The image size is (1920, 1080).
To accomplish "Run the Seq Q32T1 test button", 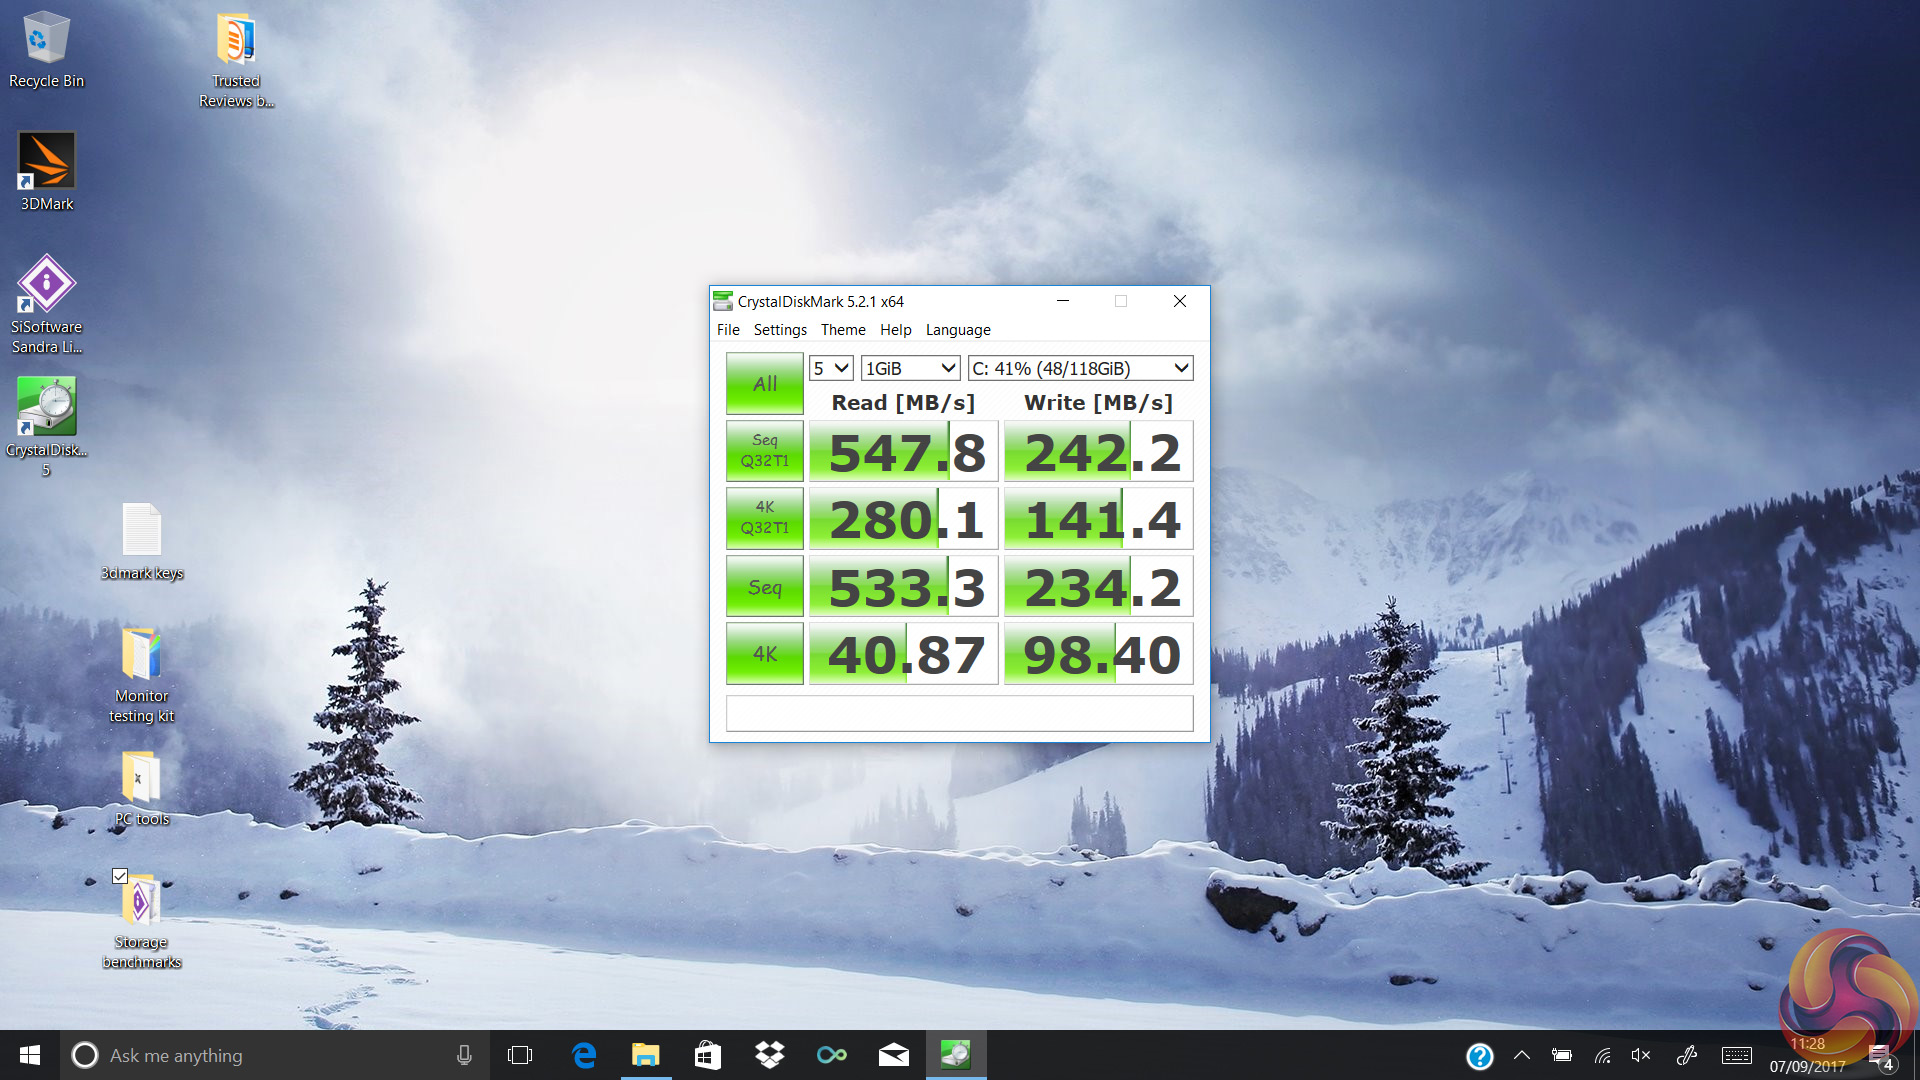I will (764, 451).
